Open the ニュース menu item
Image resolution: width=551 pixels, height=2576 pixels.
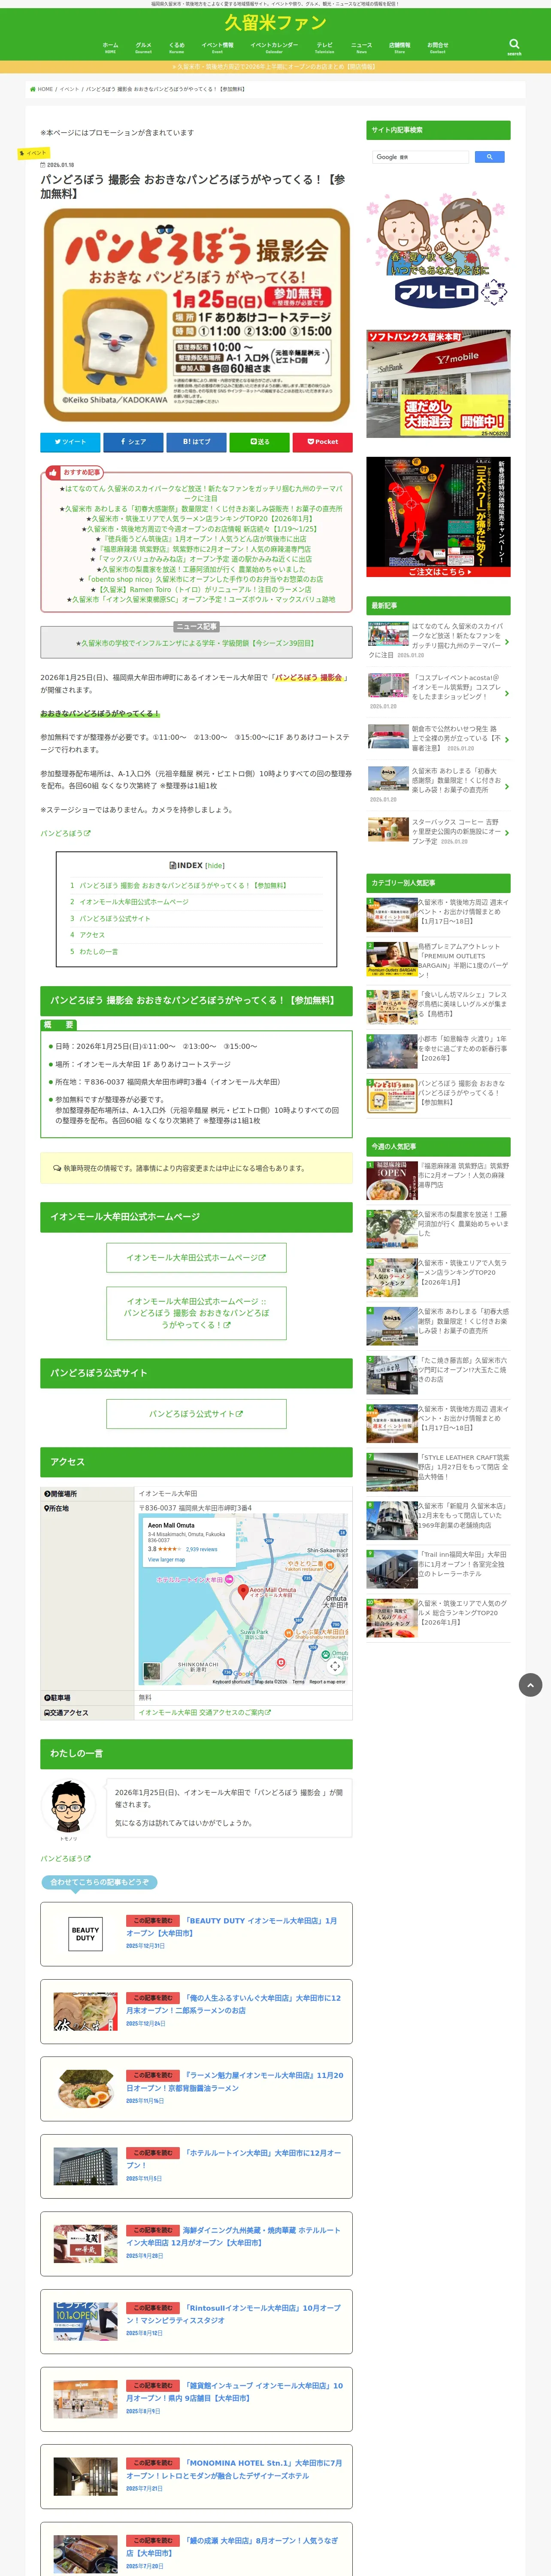point(361,47)
